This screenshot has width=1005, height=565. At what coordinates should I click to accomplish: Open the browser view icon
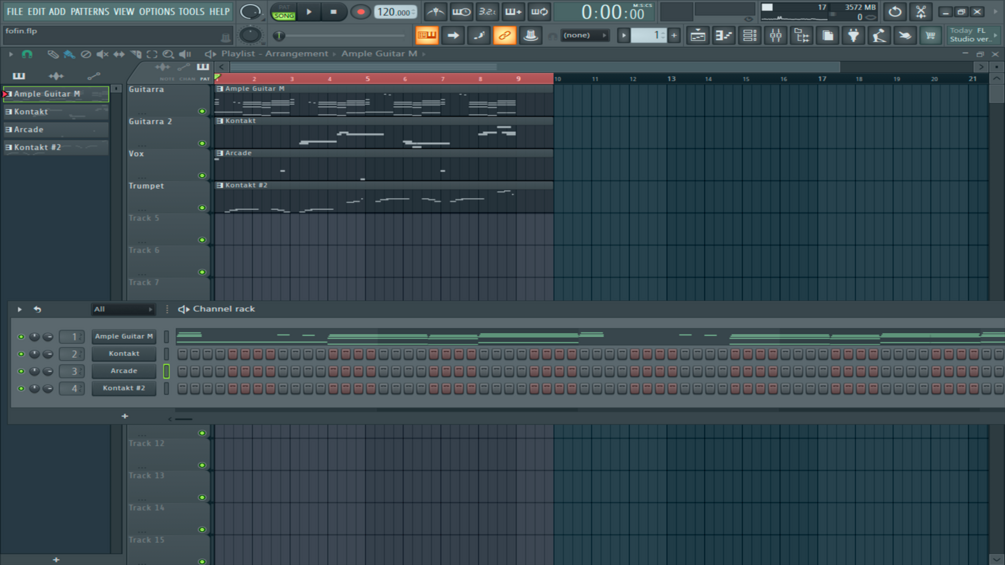coord(802,35)
